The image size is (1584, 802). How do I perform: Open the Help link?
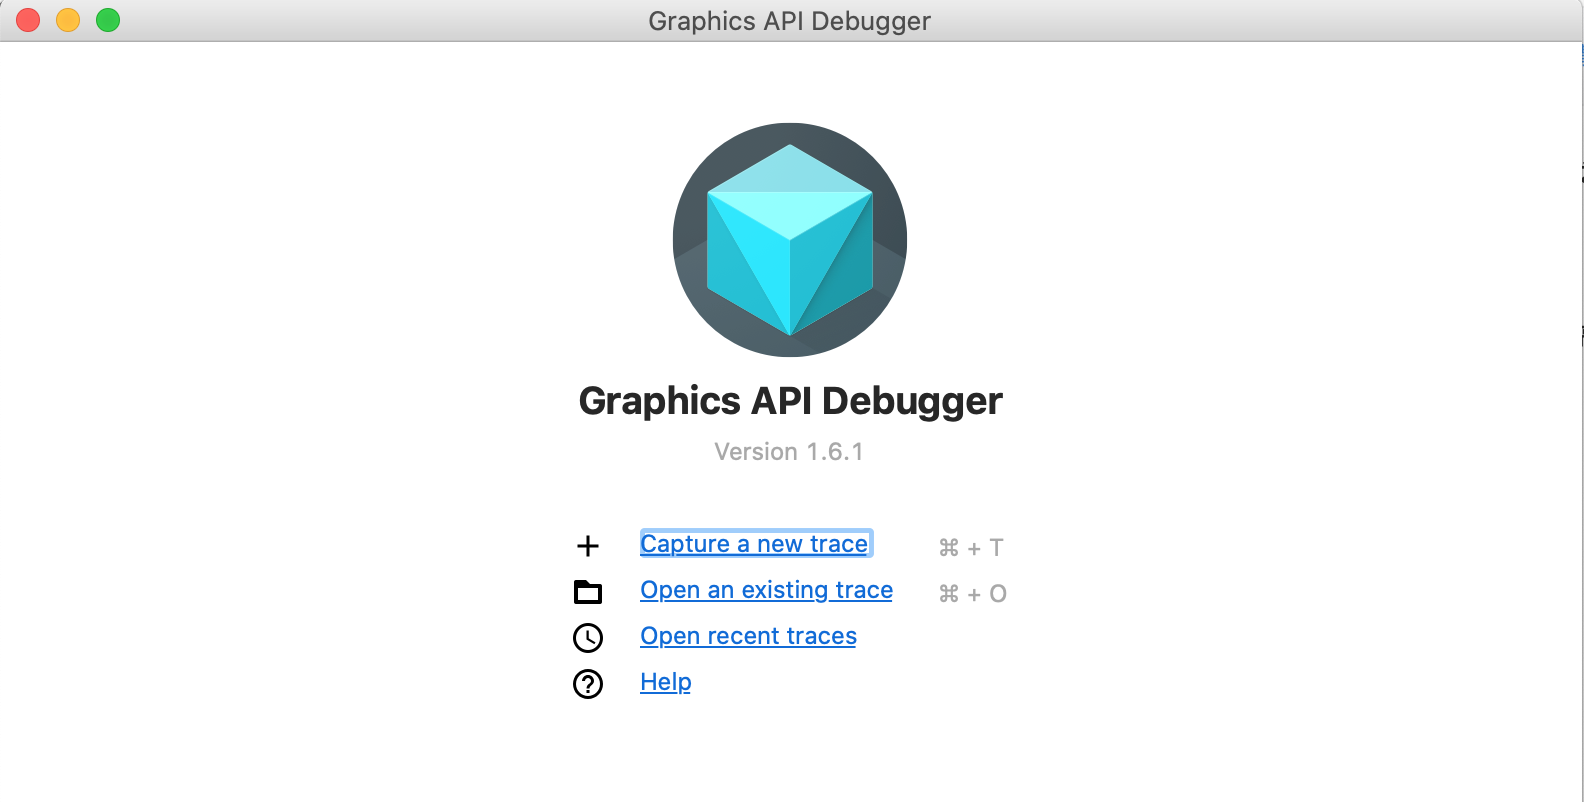point(666,682)
